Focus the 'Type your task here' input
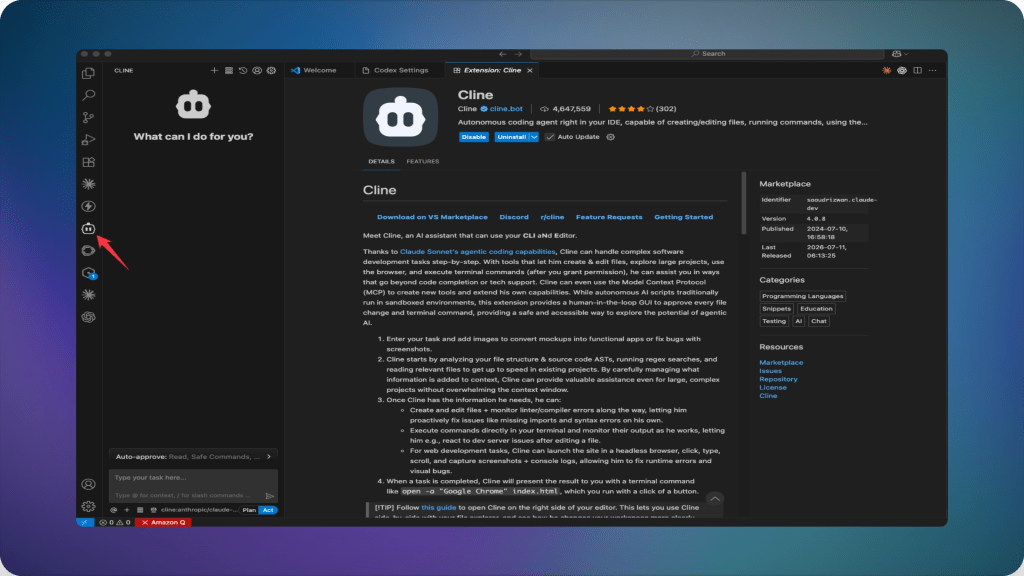Viewport: 1024px width, 576px height. pyautogui.click(x=193, y=478)
